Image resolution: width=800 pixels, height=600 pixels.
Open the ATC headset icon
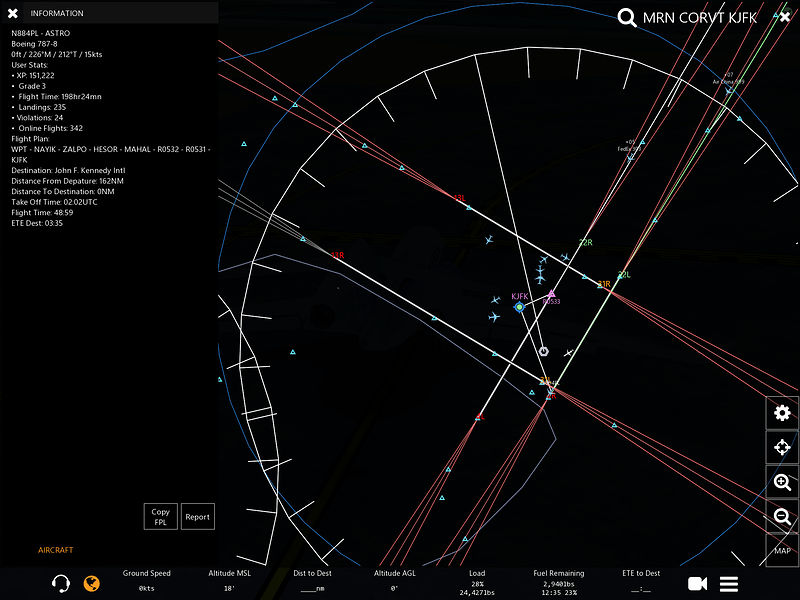pyautogui.click(x=61, y=583)
